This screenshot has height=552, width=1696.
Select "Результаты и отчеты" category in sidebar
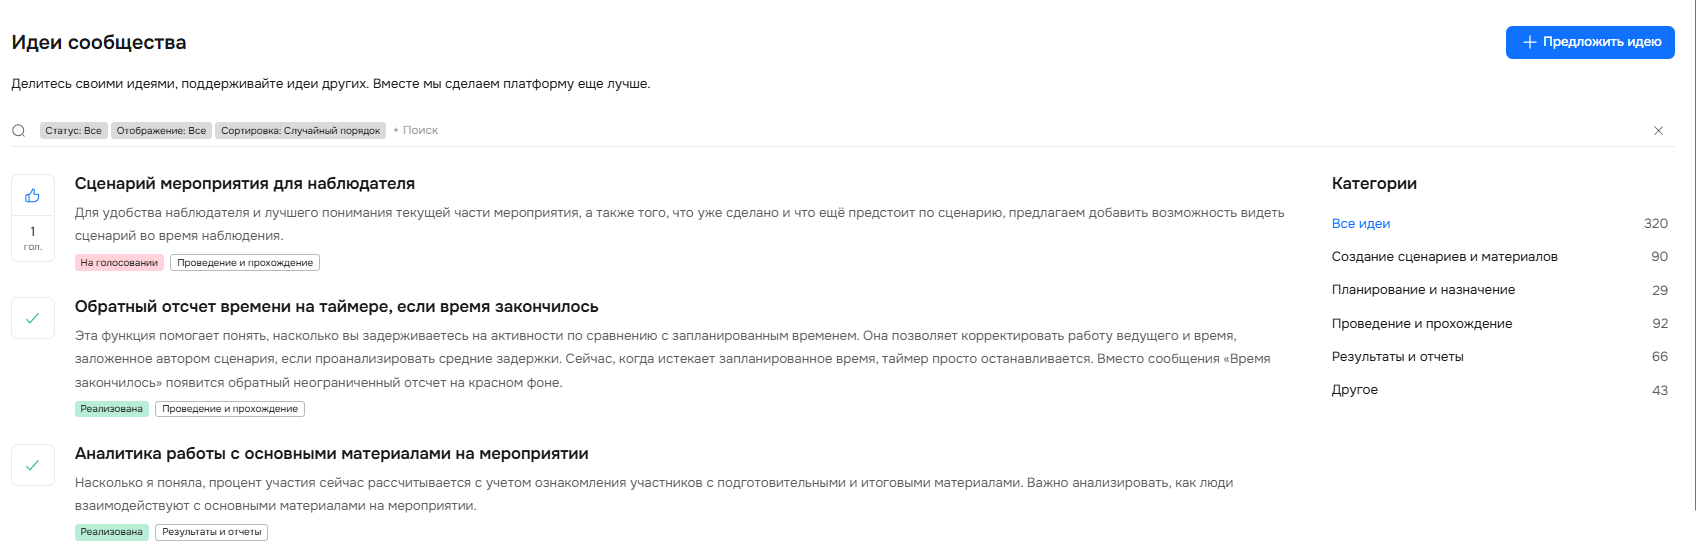(1397, 357)
